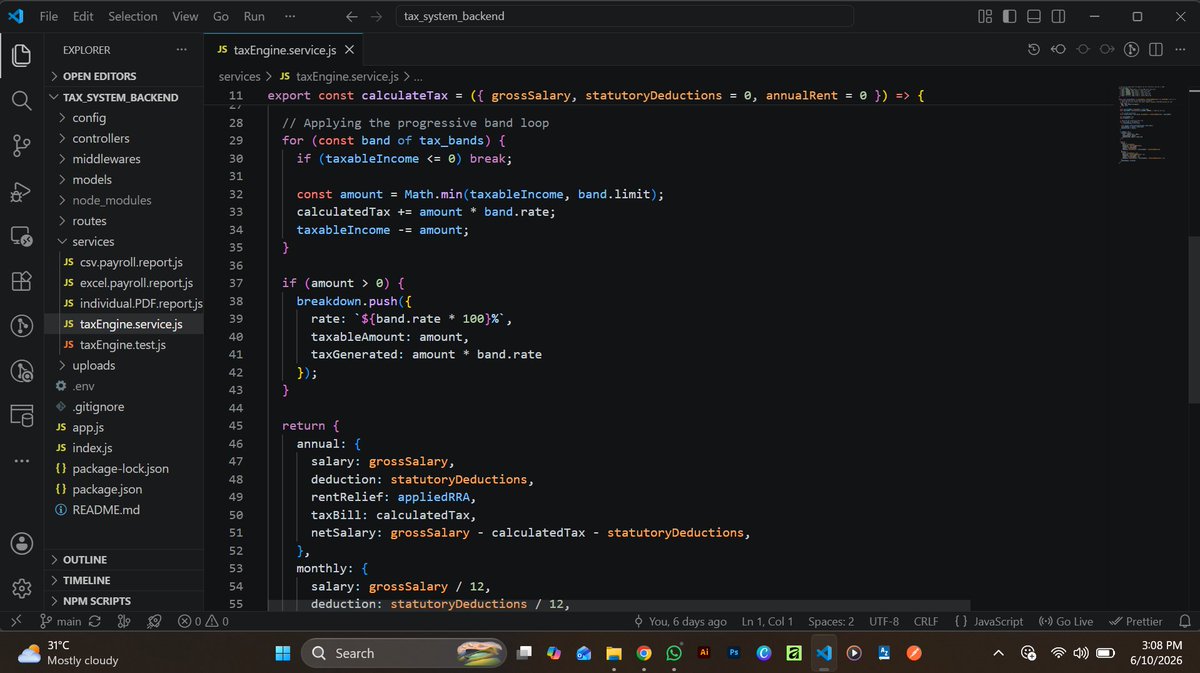Open Google Chrome from the taskbar
1200x673 pixels.
click(x=644, y=653)
